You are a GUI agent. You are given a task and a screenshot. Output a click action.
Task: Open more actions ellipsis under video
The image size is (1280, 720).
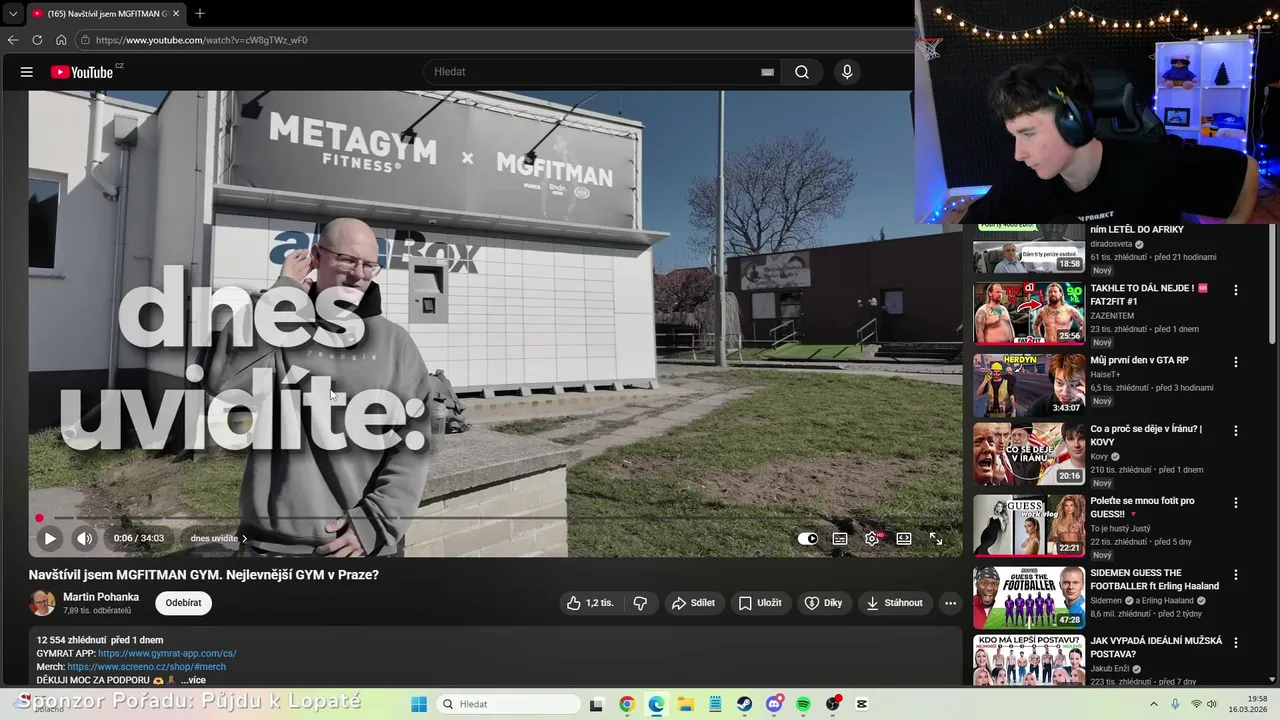950,603
